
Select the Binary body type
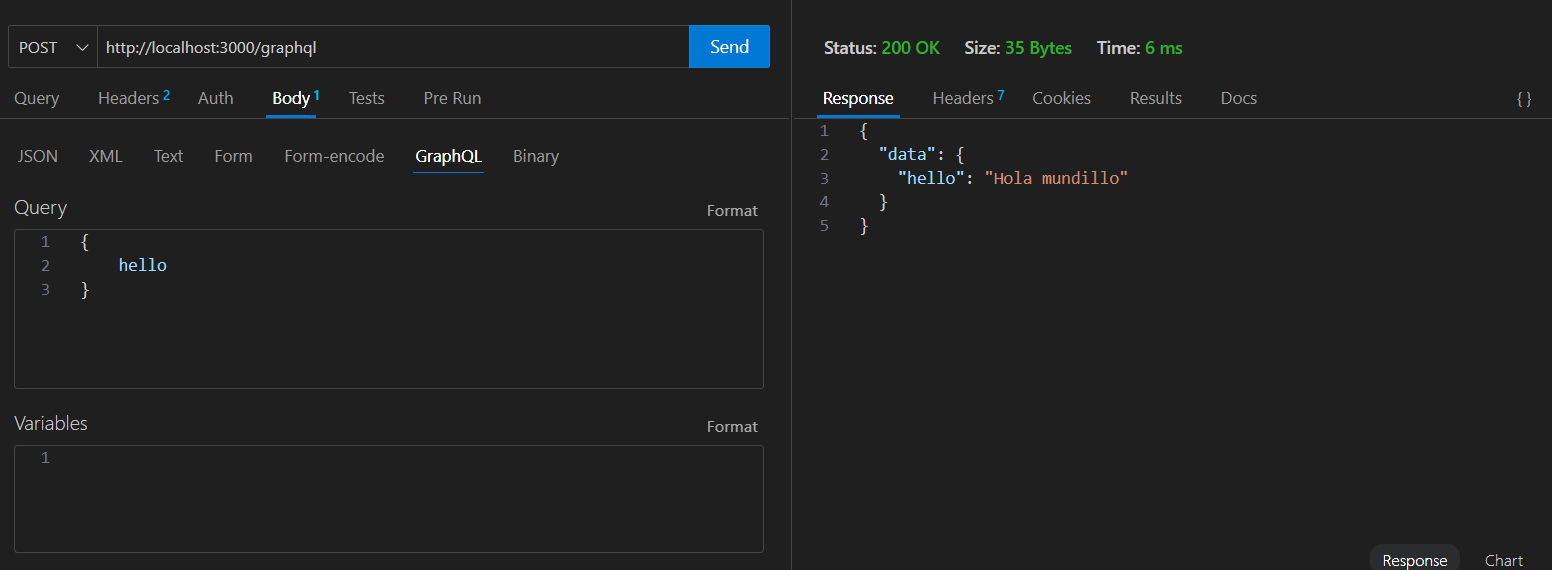tap(535, 156)
